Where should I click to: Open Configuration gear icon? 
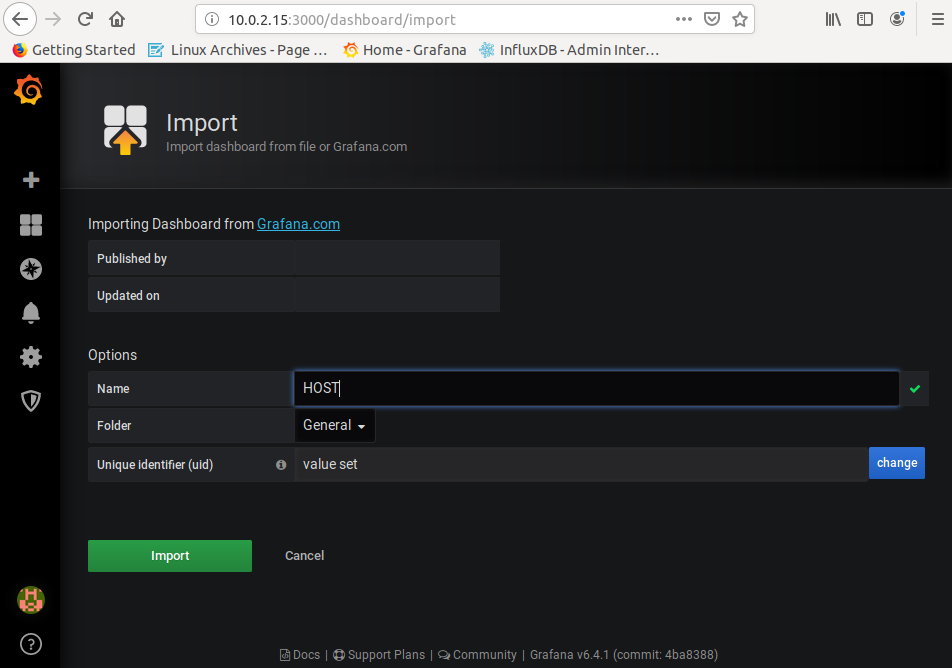click(x=31, y=356)
